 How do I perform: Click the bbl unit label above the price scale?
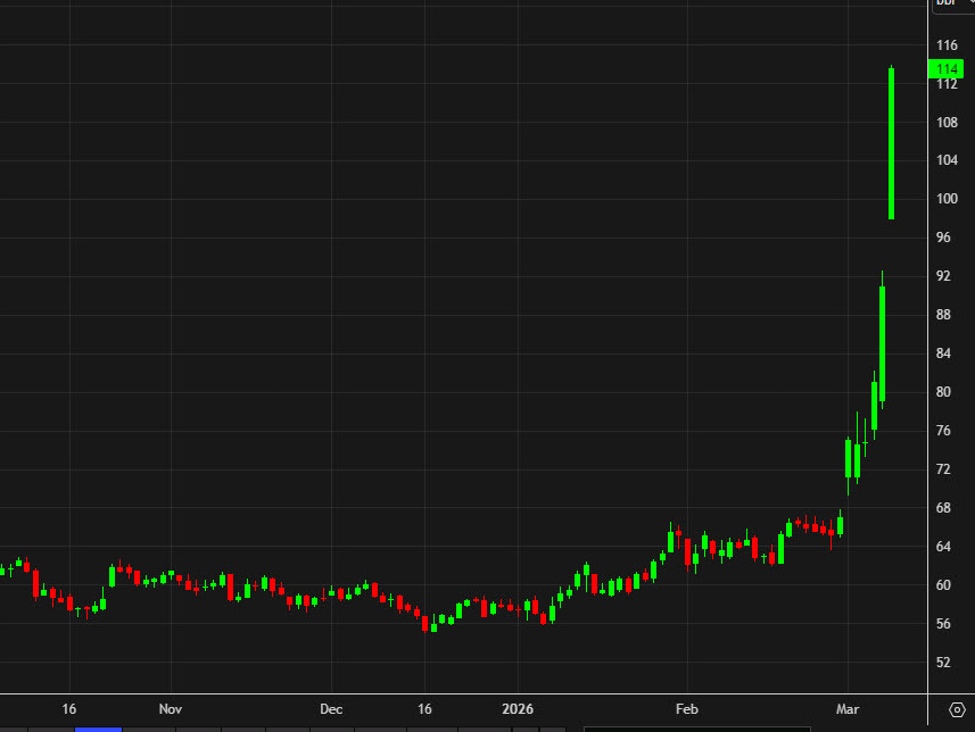(x=944, y=4)
